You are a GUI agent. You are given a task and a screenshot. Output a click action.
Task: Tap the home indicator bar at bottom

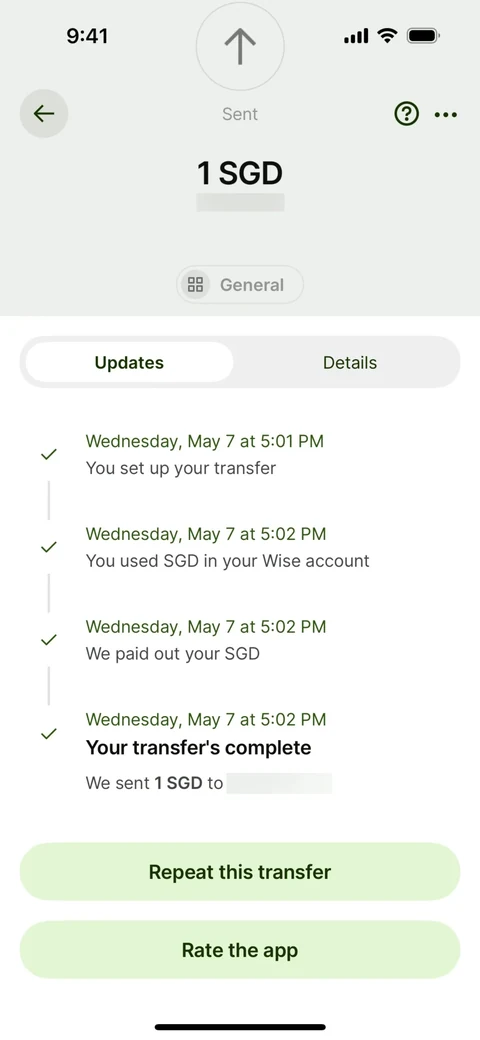point(240,1027)
